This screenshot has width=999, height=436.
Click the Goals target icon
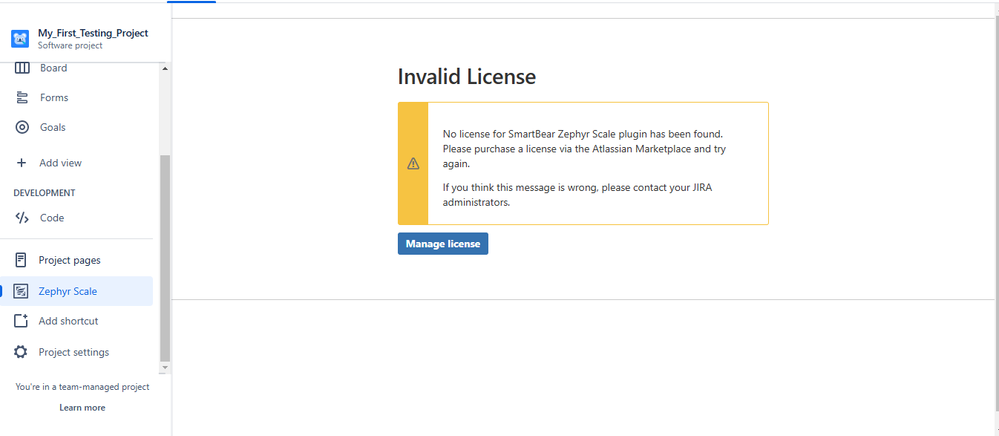pos(22,127)
